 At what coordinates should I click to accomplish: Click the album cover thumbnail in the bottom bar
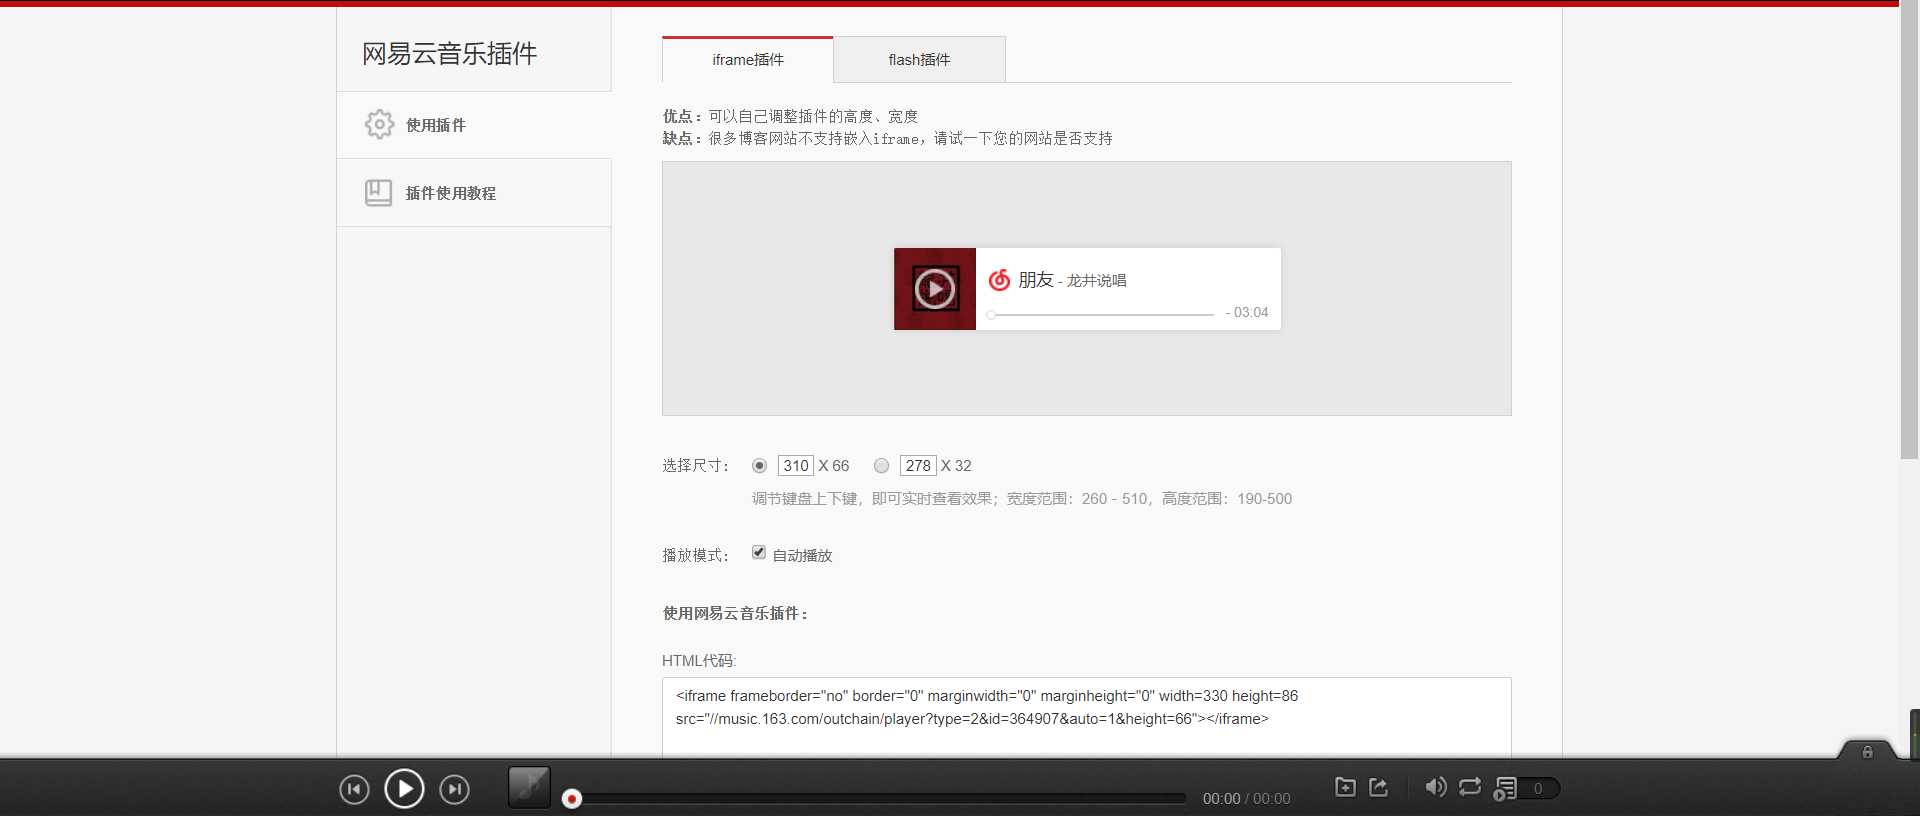(x=529, y=787)
